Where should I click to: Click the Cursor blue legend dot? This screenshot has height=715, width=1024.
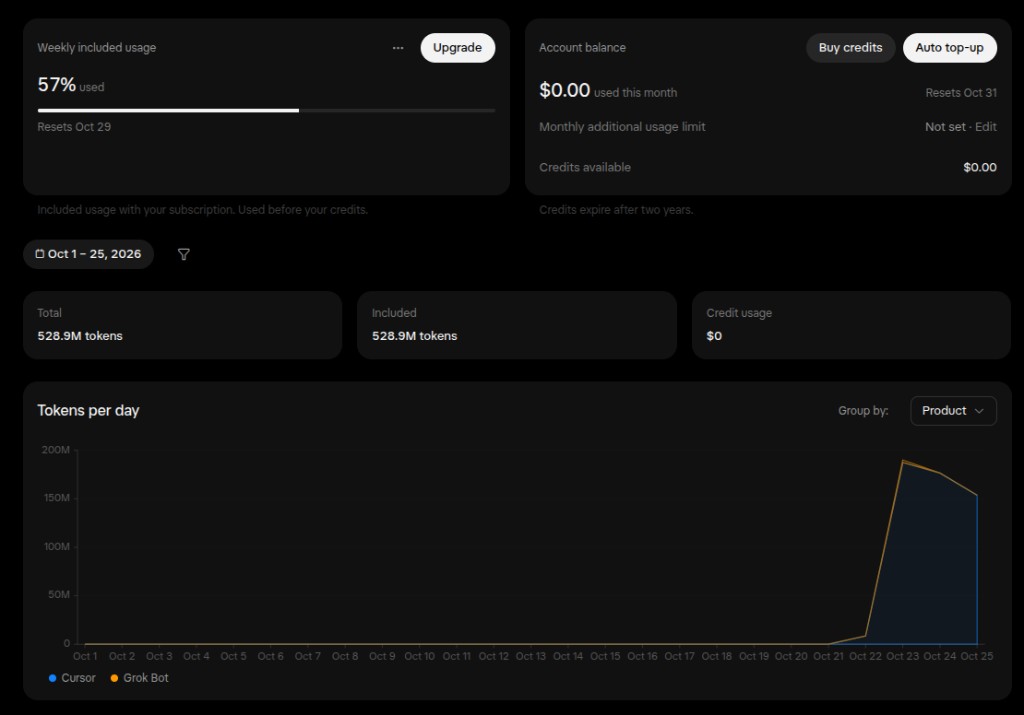point(52,678)
